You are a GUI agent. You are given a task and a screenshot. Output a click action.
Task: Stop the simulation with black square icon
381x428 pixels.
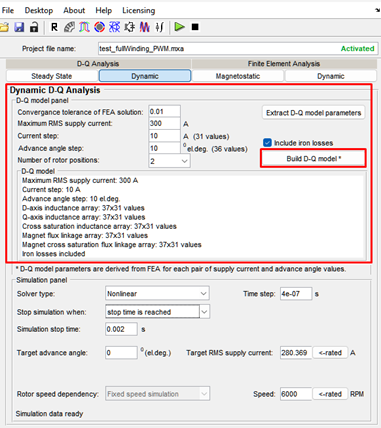195,27
